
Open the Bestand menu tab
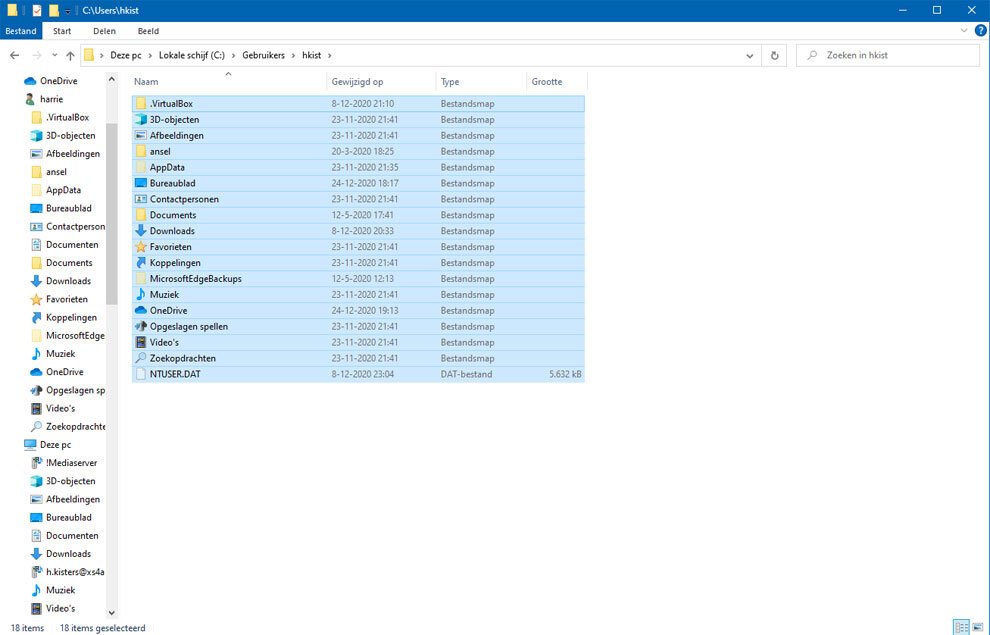(21, 31)
